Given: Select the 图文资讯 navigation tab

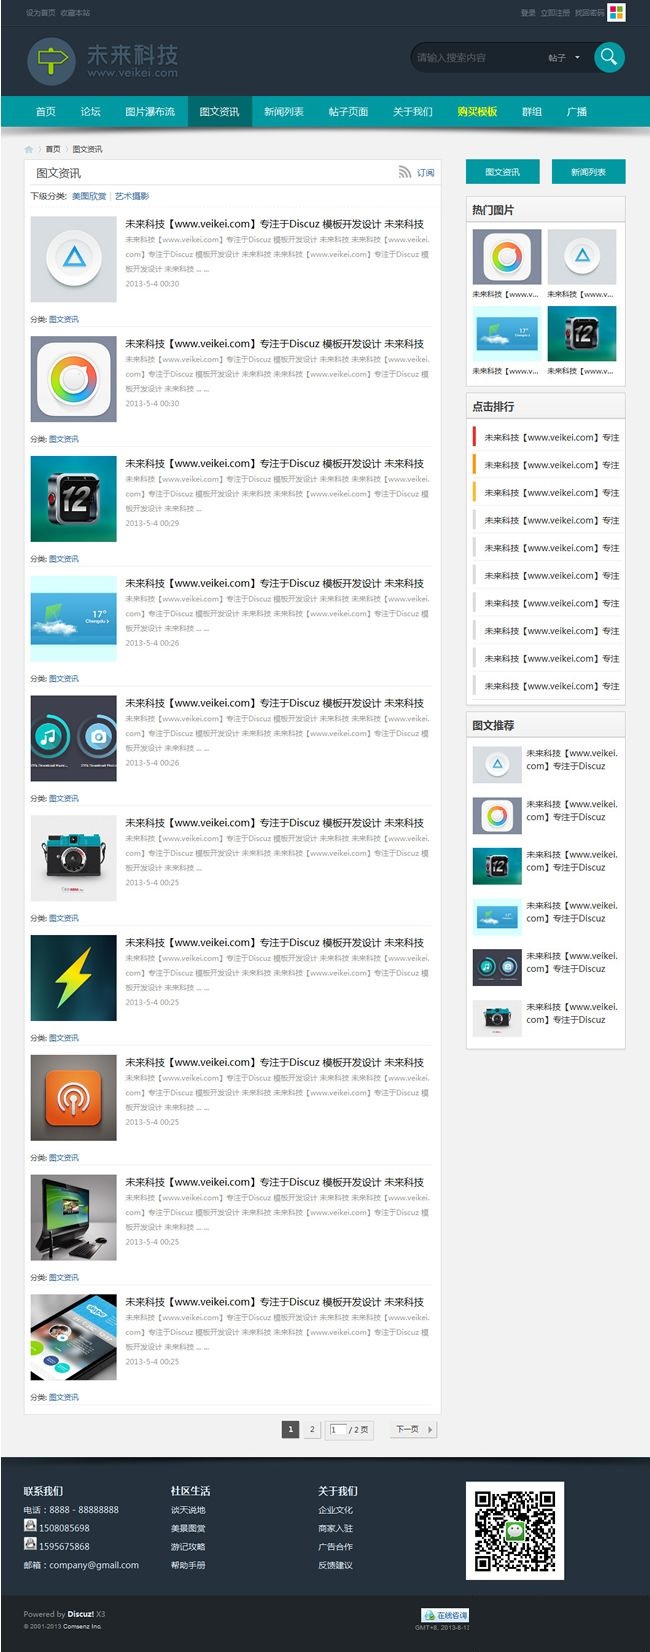Looking at the screenshot, I should [219, 112].
